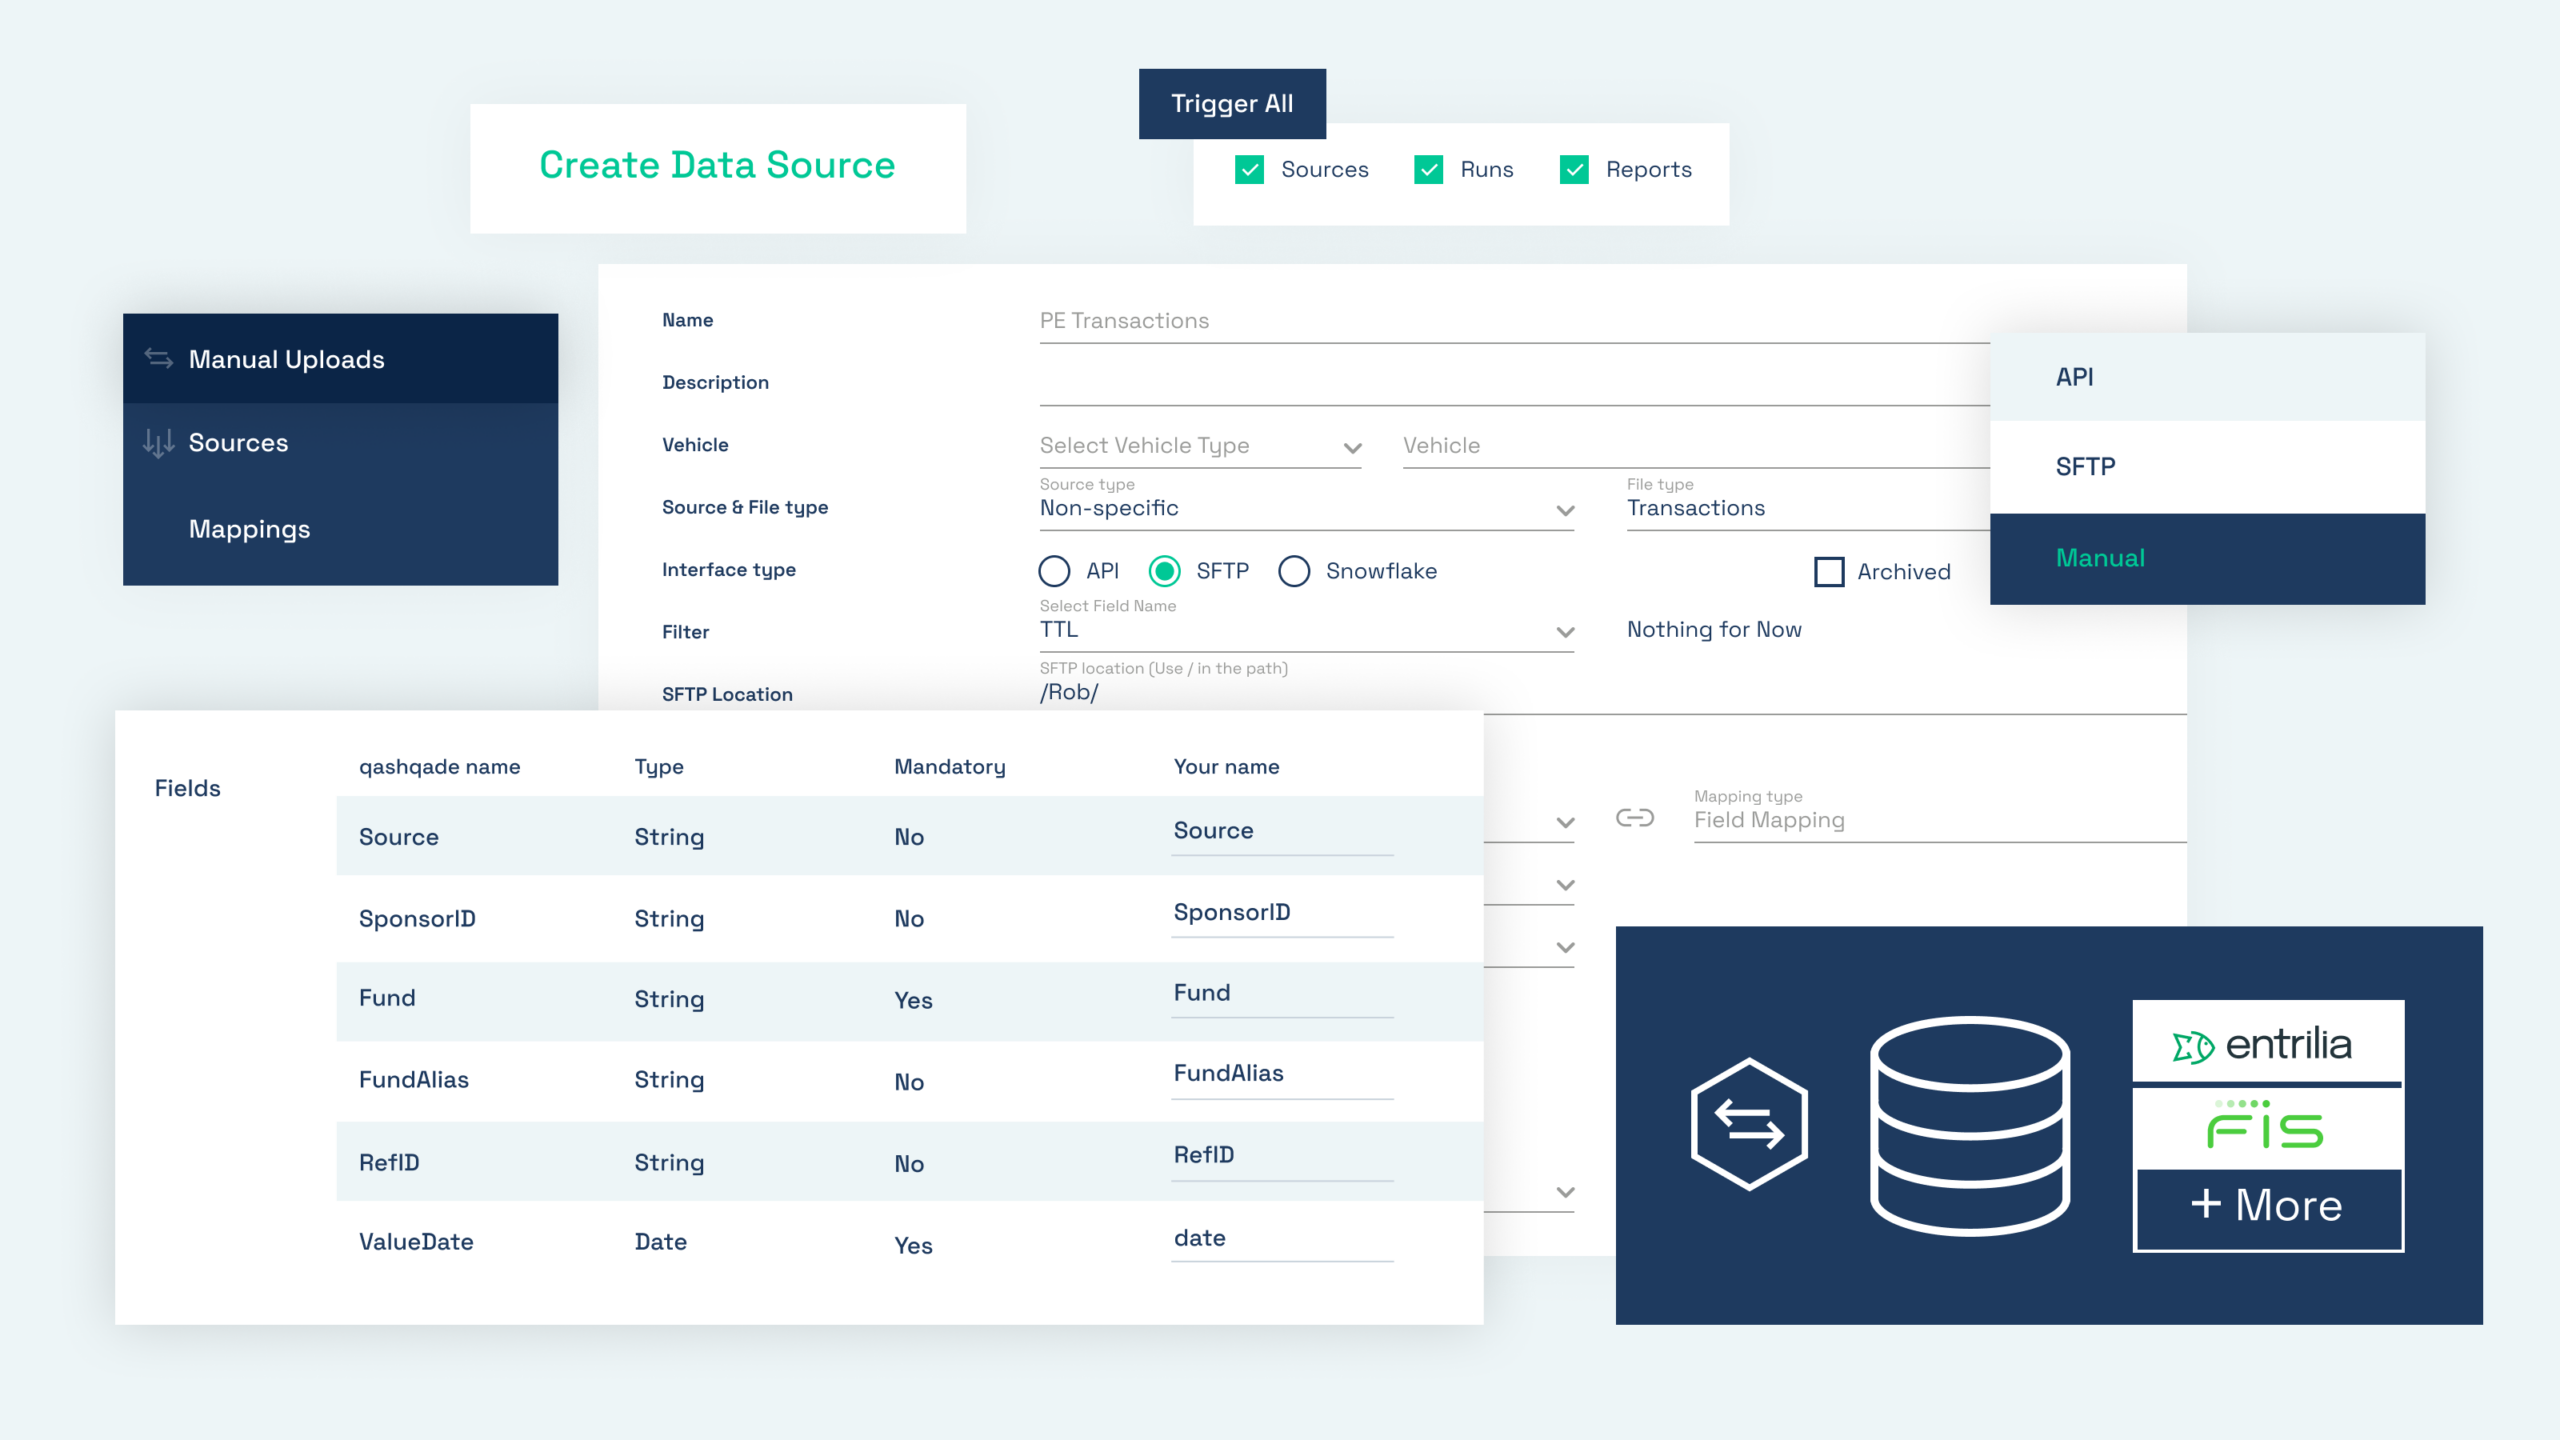Viewport: 2560px width, 1440px height.
Task: Click the Create Data Source button
Action: tap(718, 168)
